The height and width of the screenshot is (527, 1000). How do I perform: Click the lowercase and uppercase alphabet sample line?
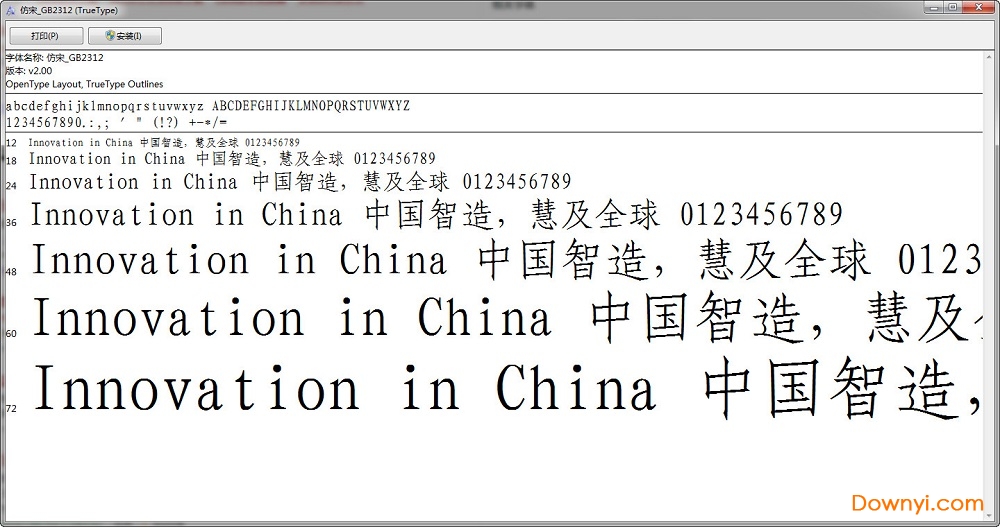(x=208, y=106)
